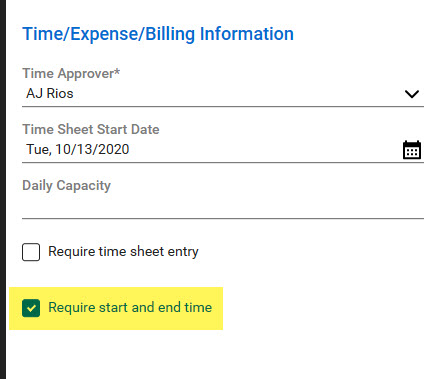Click the Daily Capacity label

pyautogui.click(x=66, y=186)
